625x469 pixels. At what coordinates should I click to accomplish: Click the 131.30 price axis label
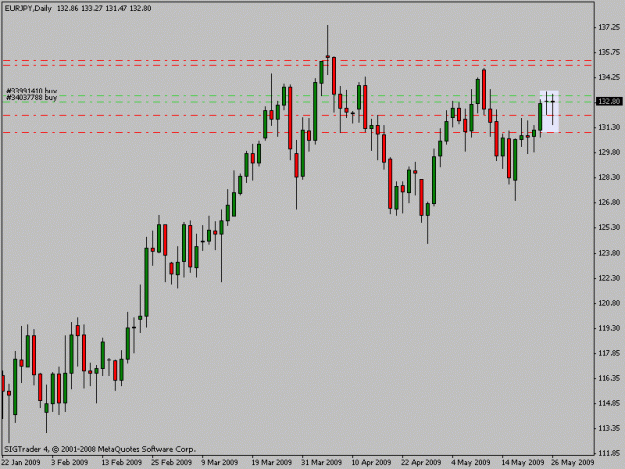pyautogui.click(x=609, y=127)
